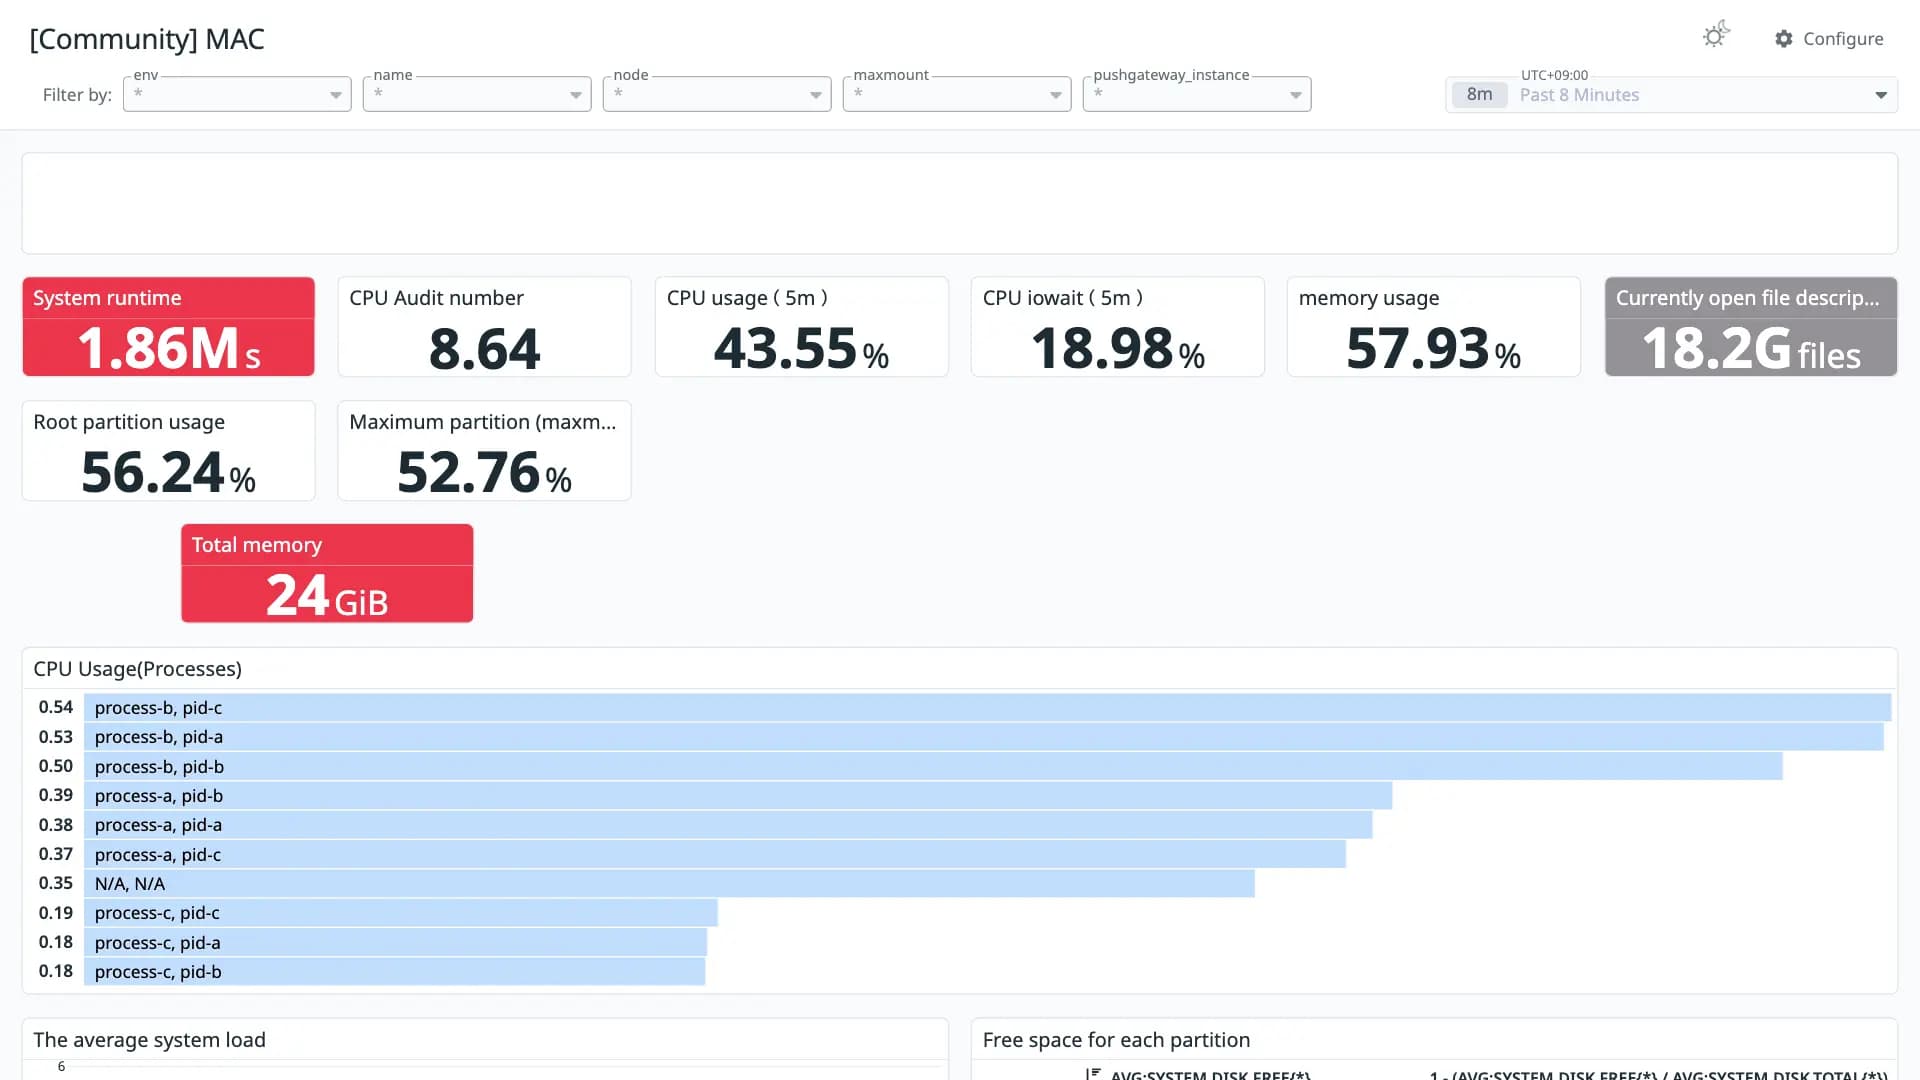Open the Past 8 Minutes time range selector
Image resolution: width=1920 pixels, height=1080 pixels.
tap(1671, 95)
